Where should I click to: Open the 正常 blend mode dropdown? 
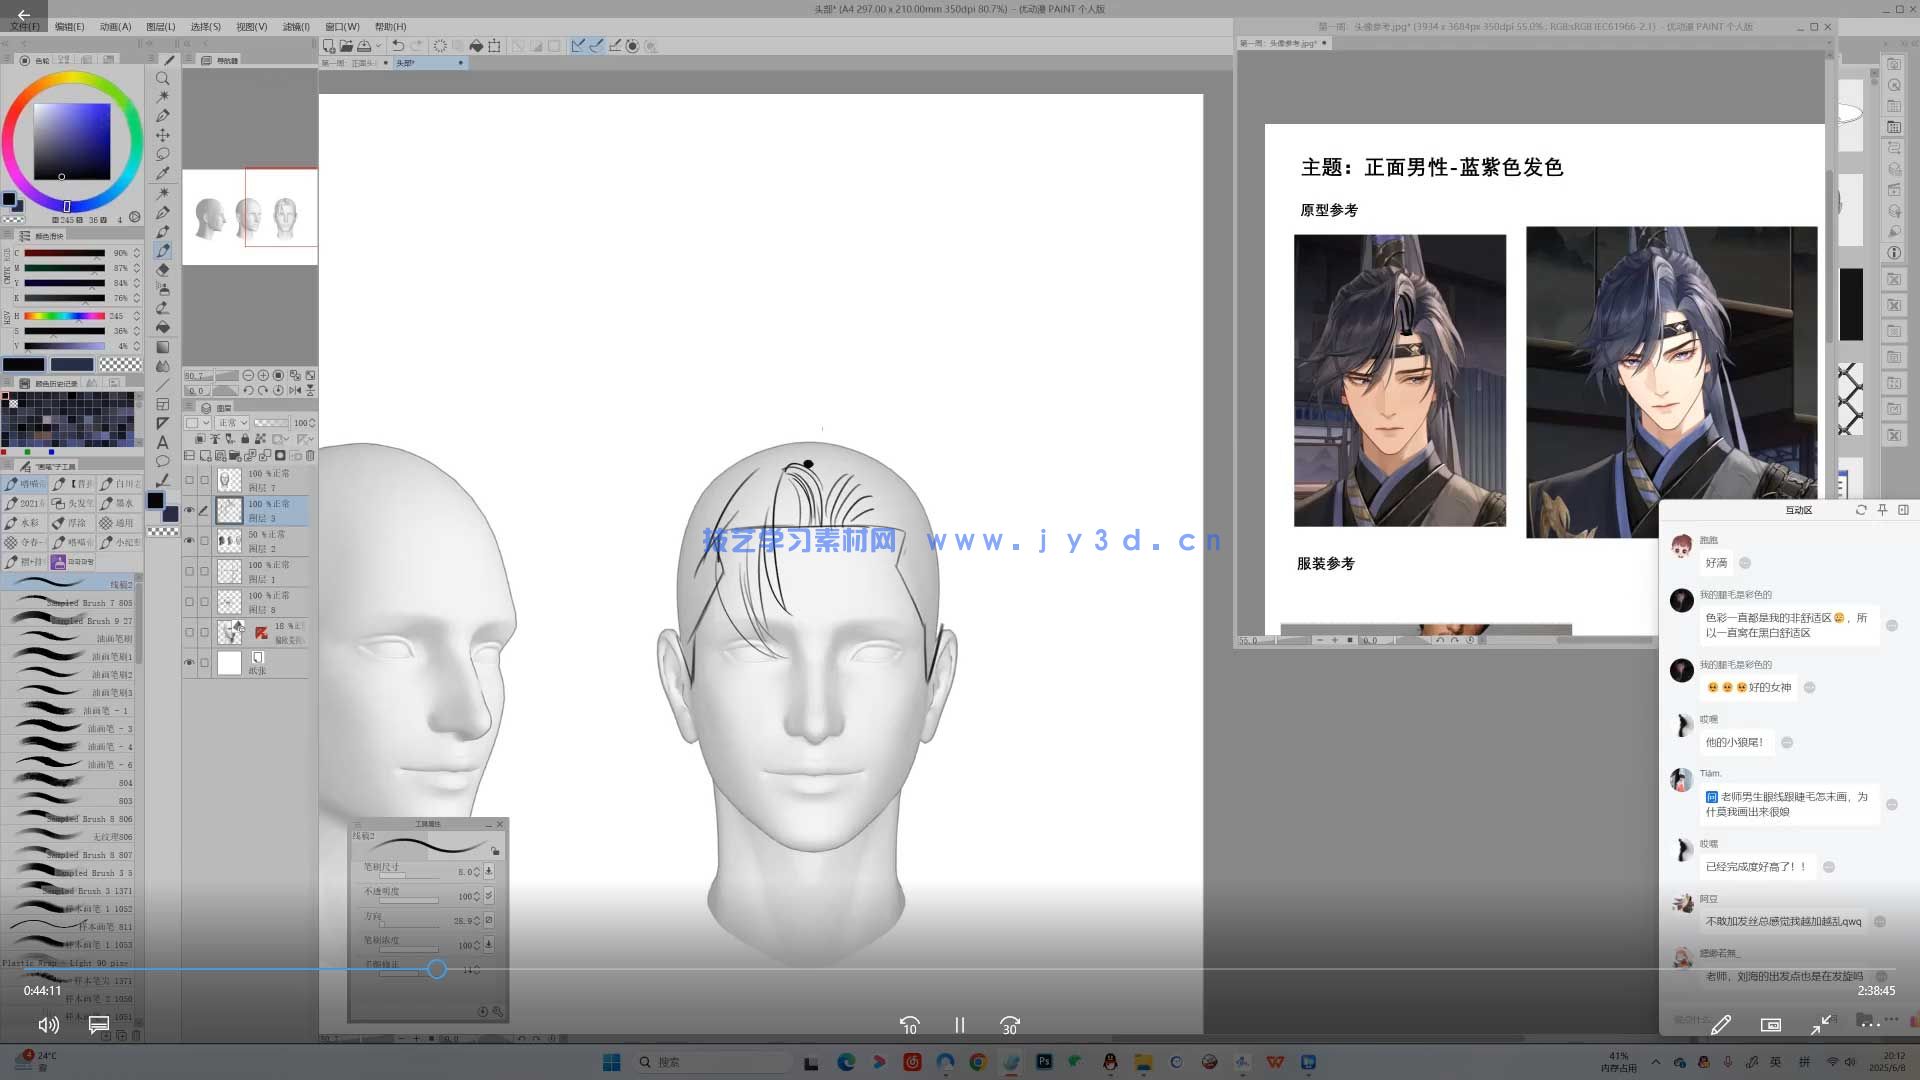(232, 423)
